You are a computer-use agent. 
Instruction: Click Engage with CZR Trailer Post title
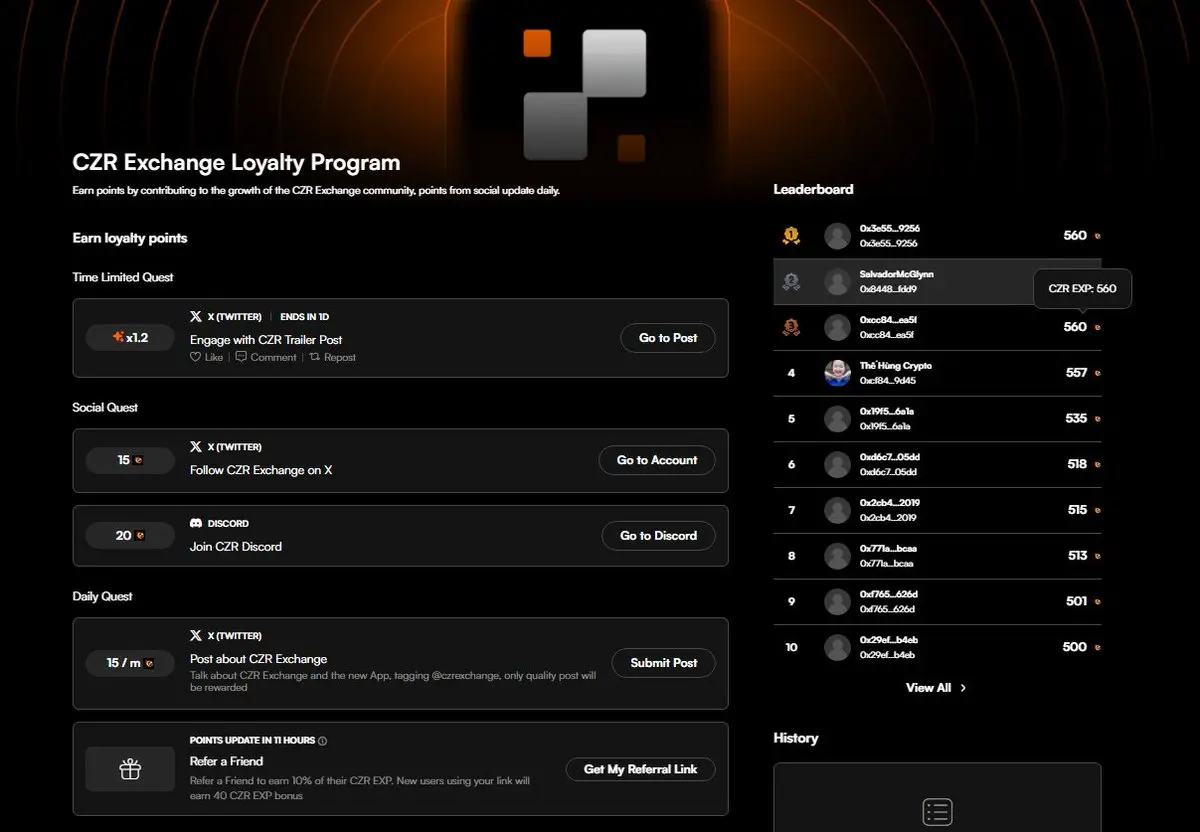click(x=266, y=340)
